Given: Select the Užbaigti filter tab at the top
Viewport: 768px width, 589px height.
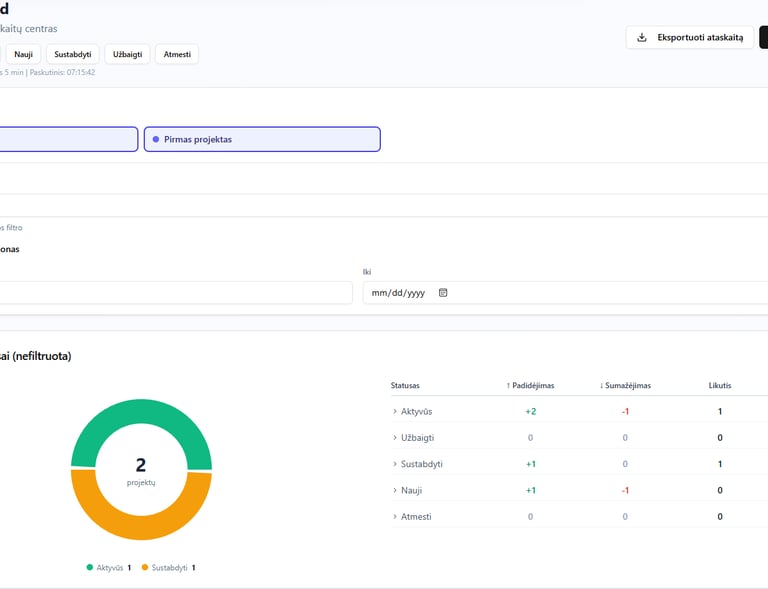Looking at the screenshot, I should [x=127, y=54].
